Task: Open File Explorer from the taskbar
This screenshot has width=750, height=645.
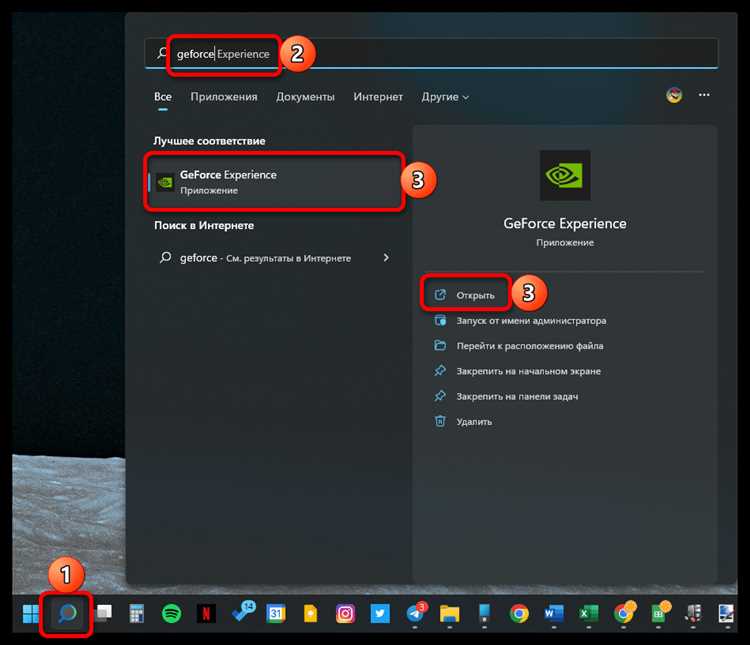Action: [450, 614]
